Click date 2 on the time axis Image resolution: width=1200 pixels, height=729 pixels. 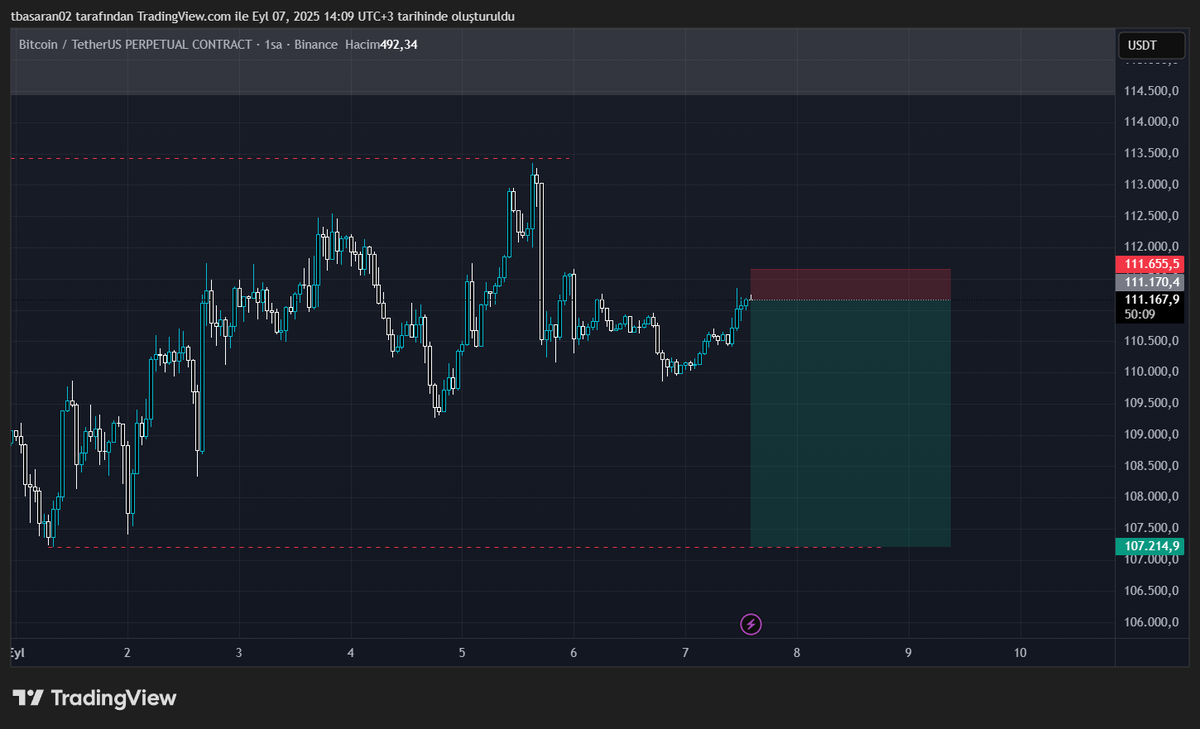(x=127, y=653)
